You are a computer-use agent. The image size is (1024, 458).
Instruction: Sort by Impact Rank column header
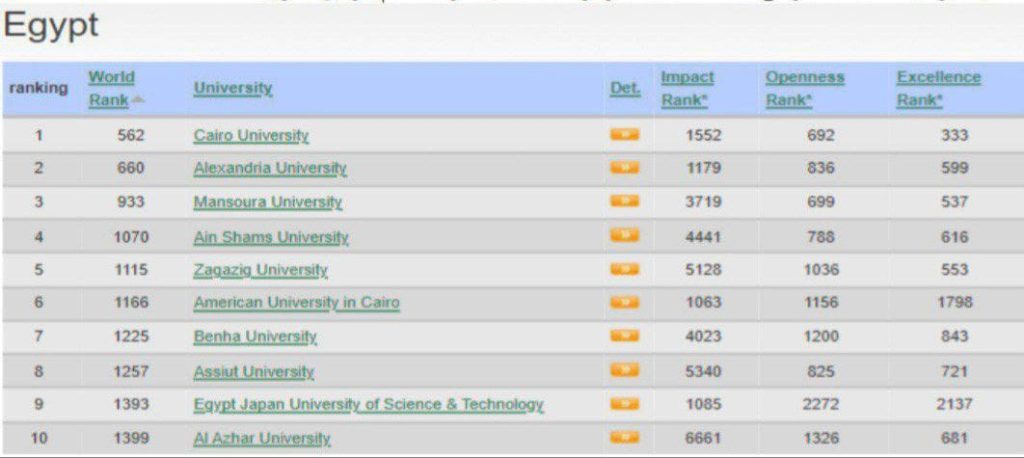click(x=687, y=89)
